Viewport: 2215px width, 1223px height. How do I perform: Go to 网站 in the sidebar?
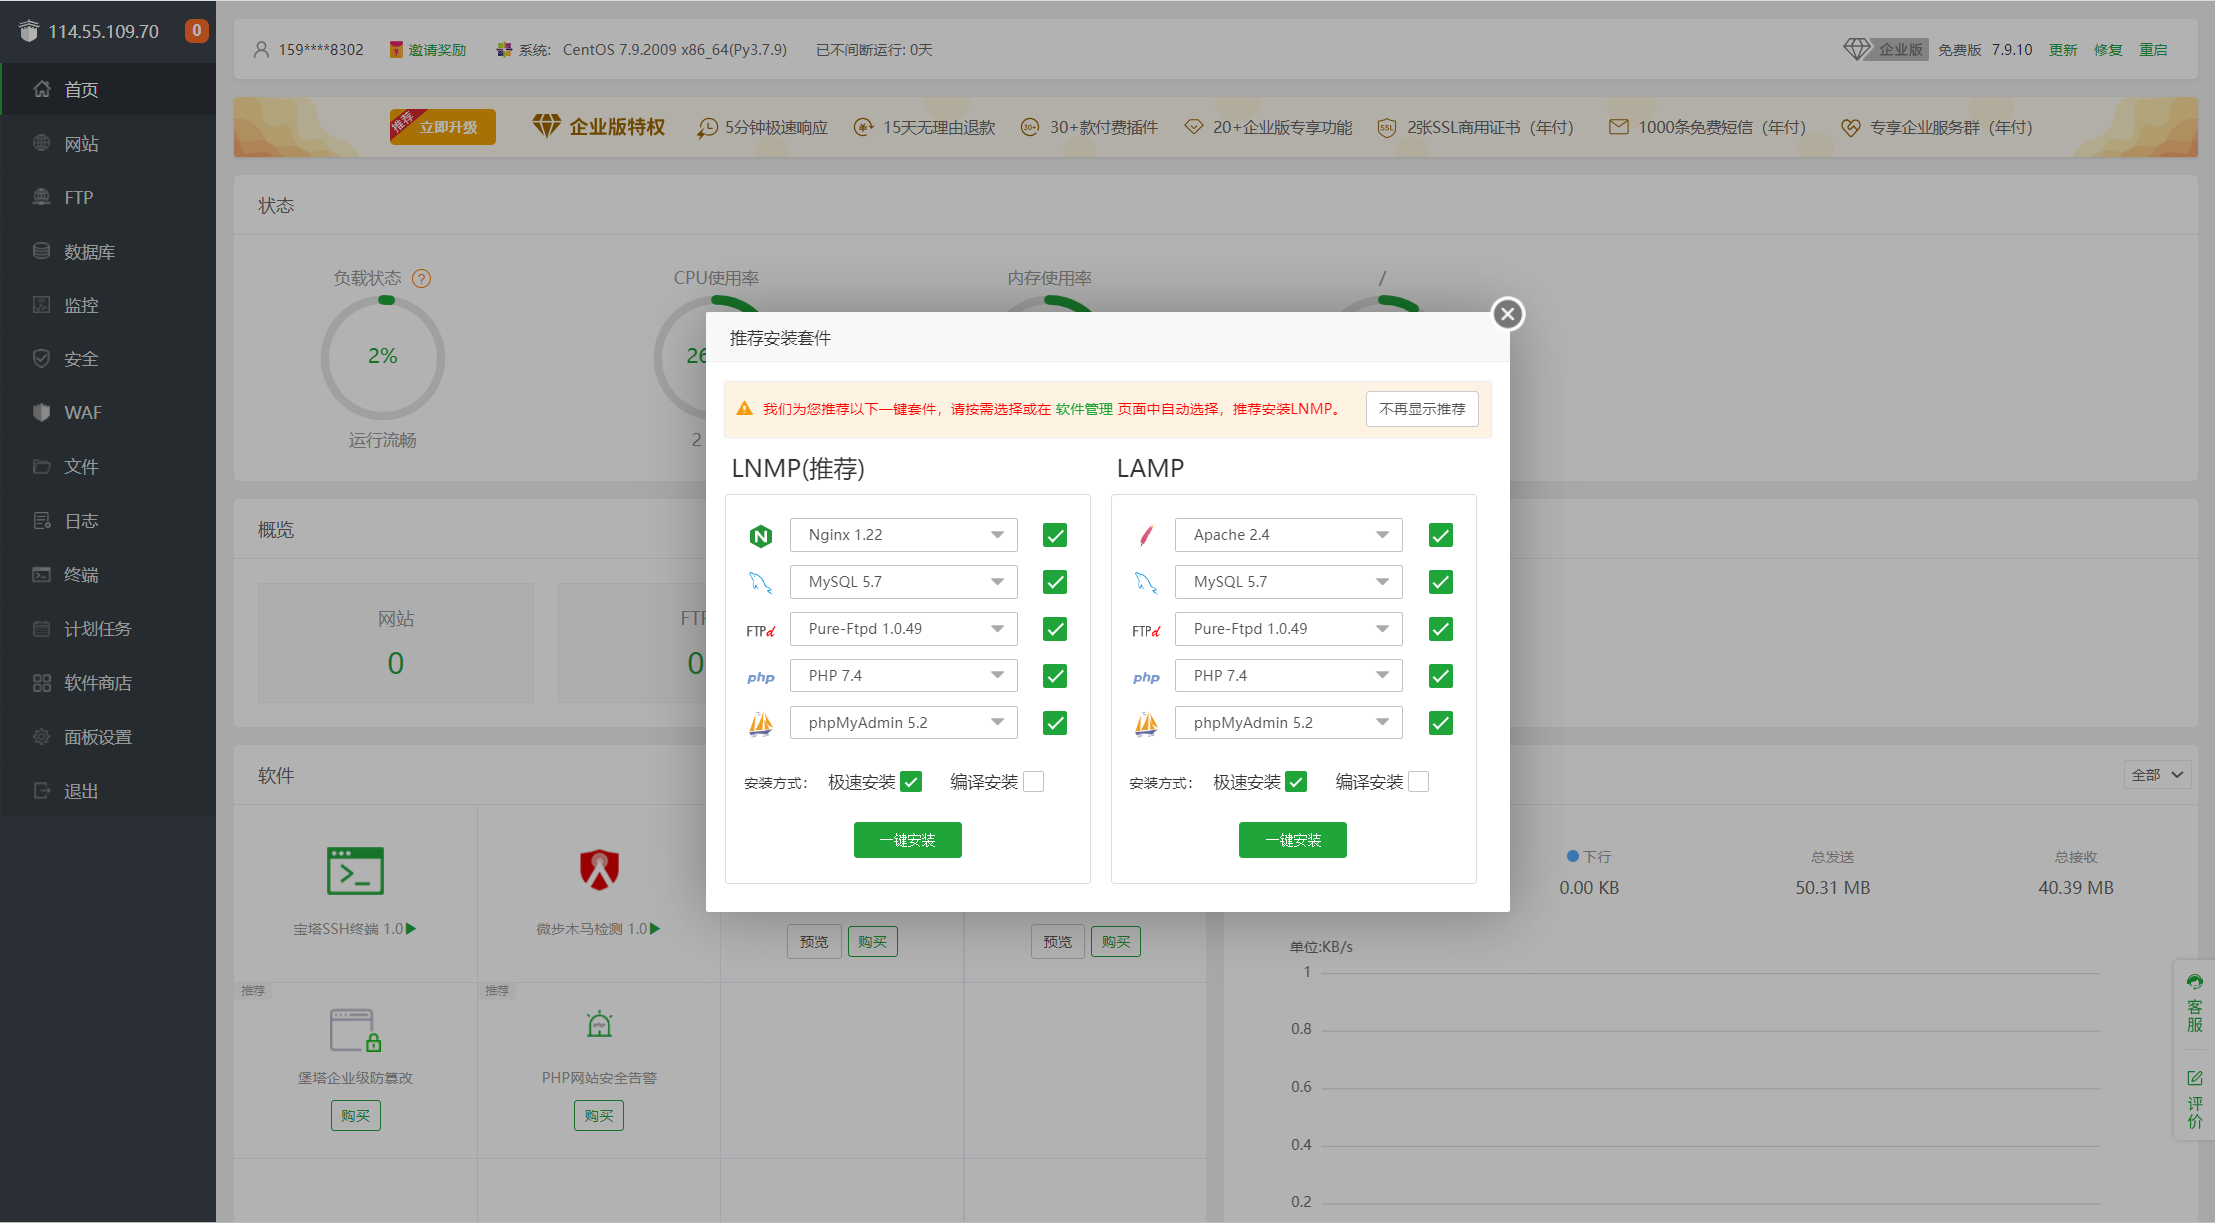coord(108,144)
